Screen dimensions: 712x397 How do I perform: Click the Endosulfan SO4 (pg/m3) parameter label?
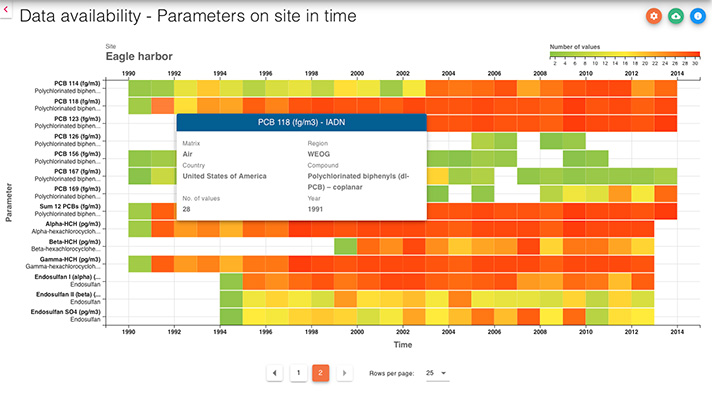65,312
